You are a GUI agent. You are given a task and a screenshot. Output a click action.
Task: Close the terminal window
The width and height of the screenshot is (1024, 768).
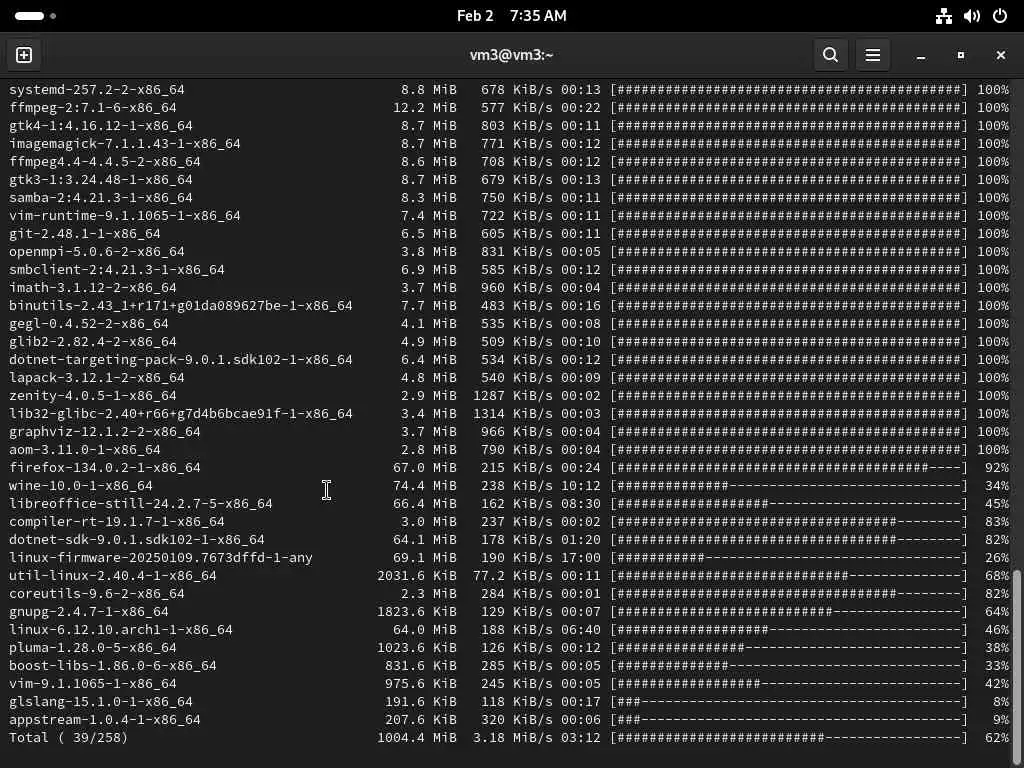[1000, 56]
